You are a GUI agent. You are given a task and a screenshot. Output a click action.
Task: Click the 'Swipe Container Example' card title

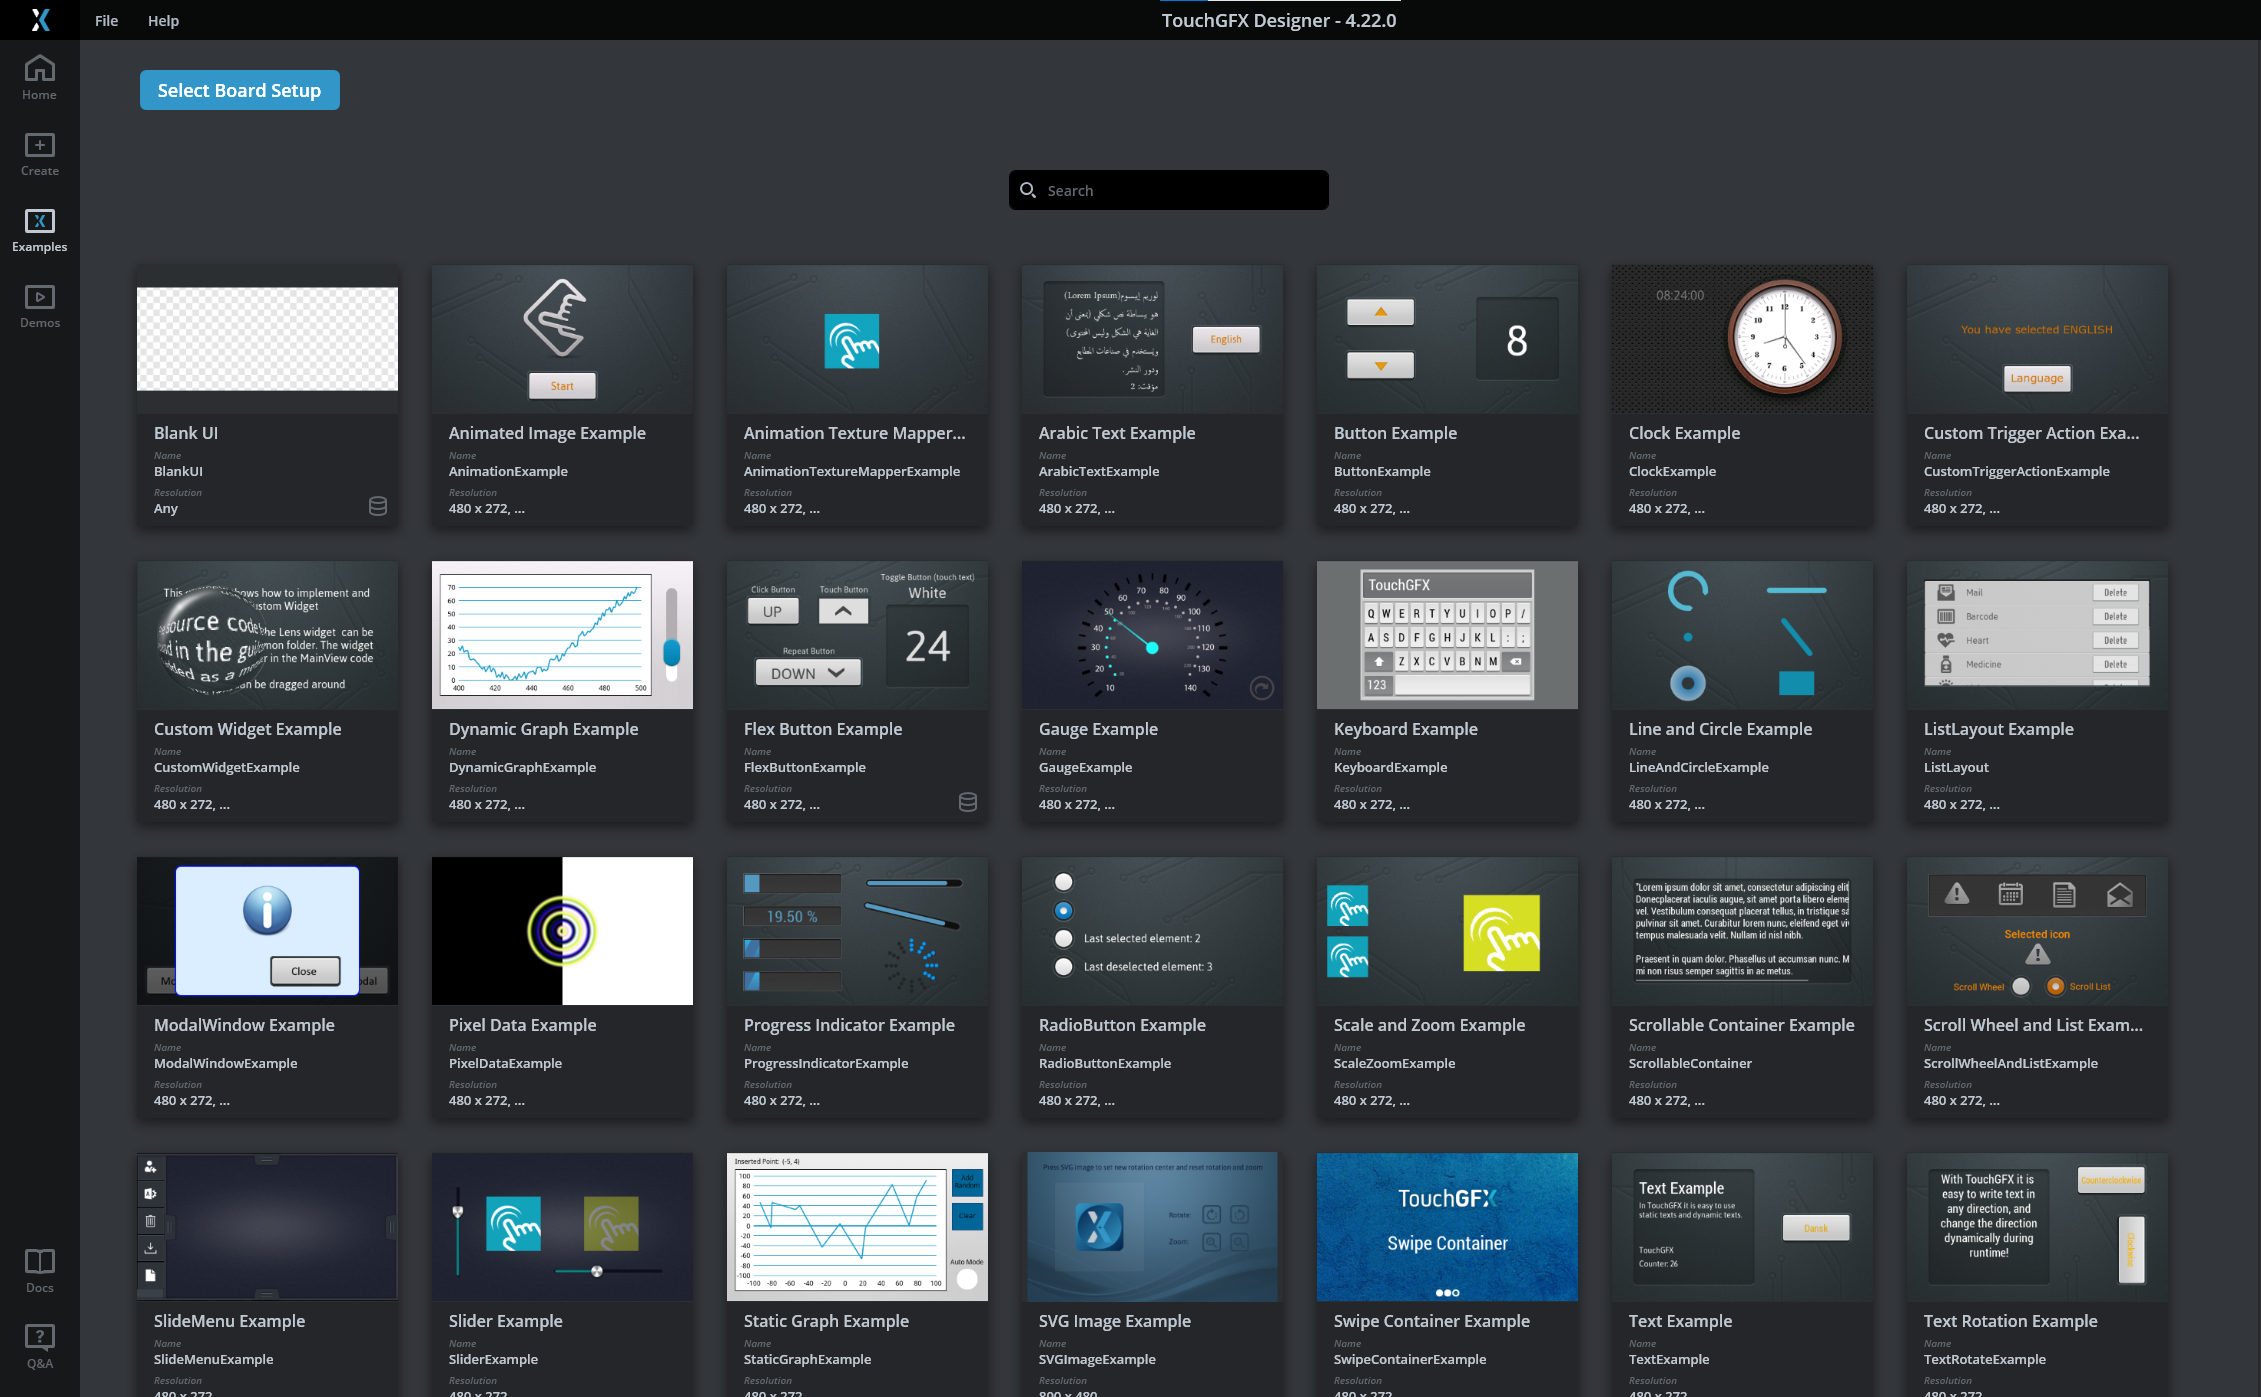click(1431, 1321)
